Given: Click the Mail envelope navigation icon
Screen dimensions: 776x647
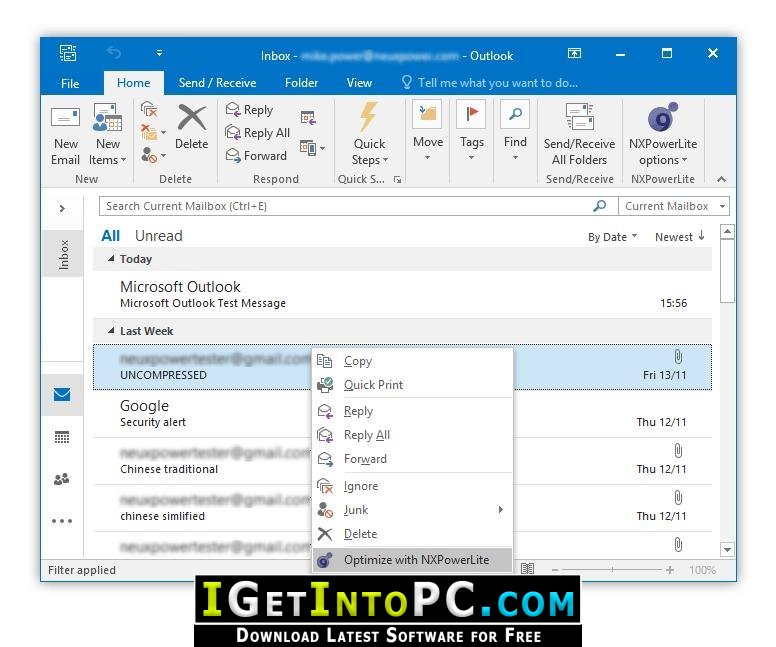Looking at the screenshot, I should tap(62, 395).
